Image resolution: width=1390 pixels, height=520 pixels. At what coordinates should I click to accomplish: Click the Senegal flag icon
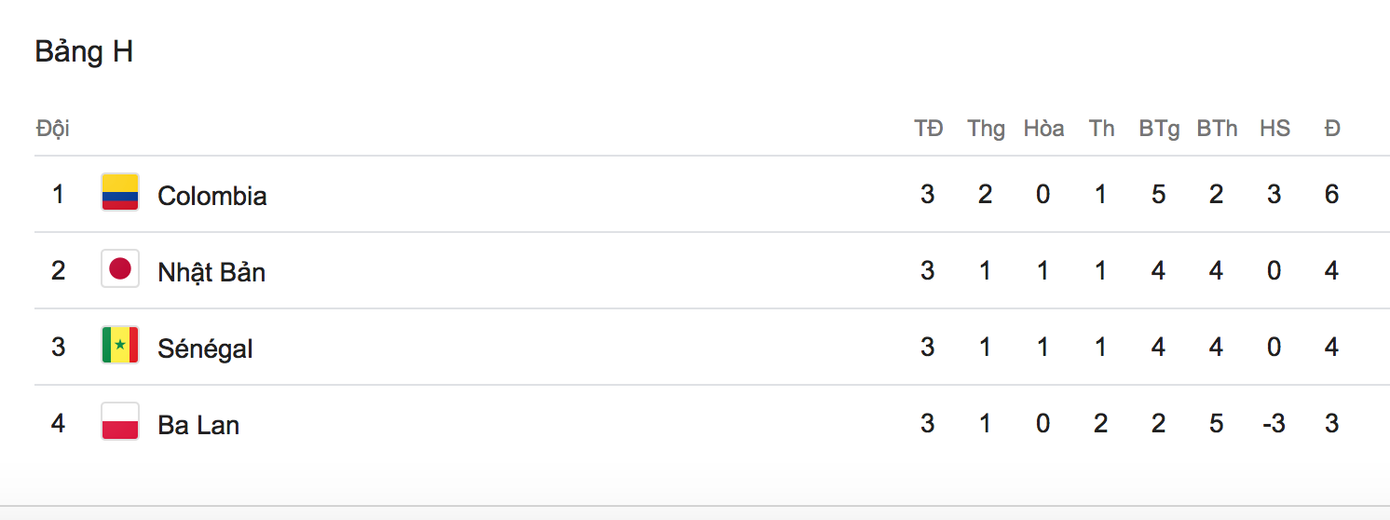tap(120, 347)
